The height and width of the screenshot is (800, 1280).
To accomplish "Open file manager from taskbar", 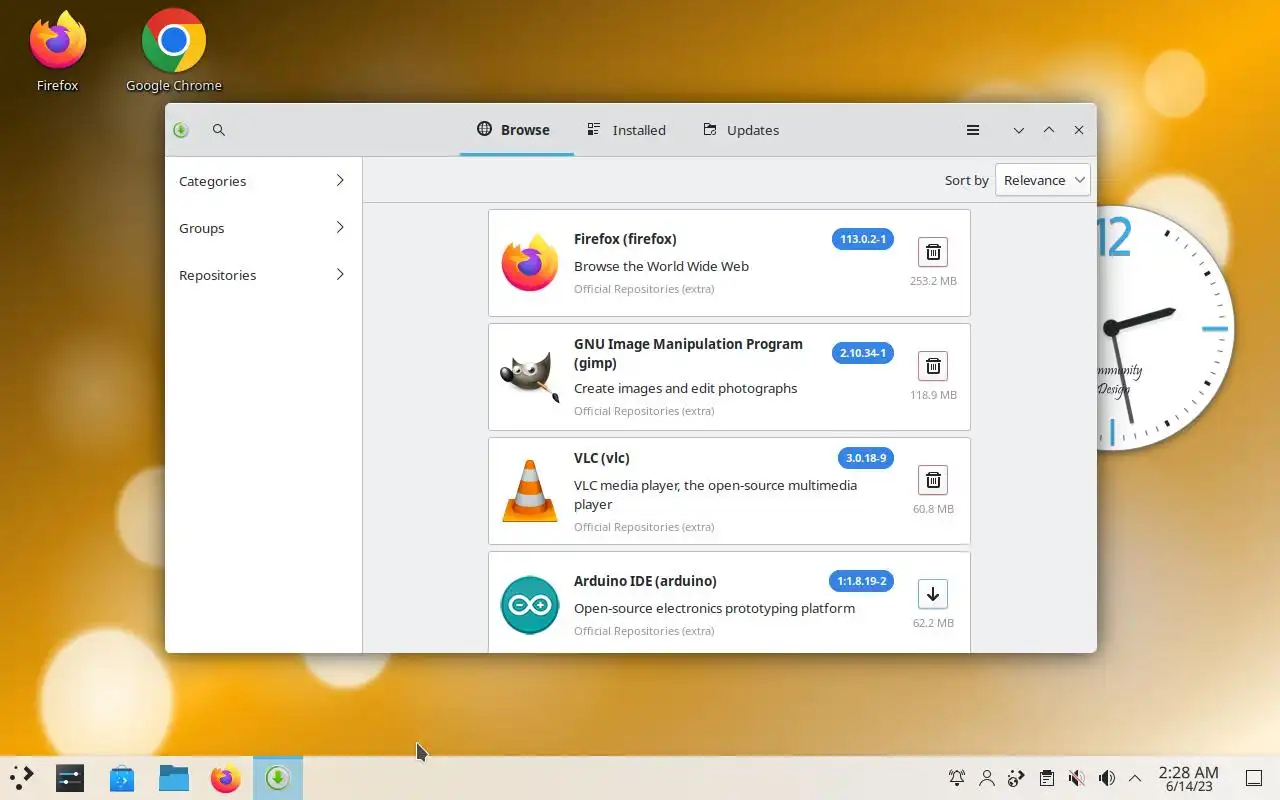I will [x=174, y=777].
